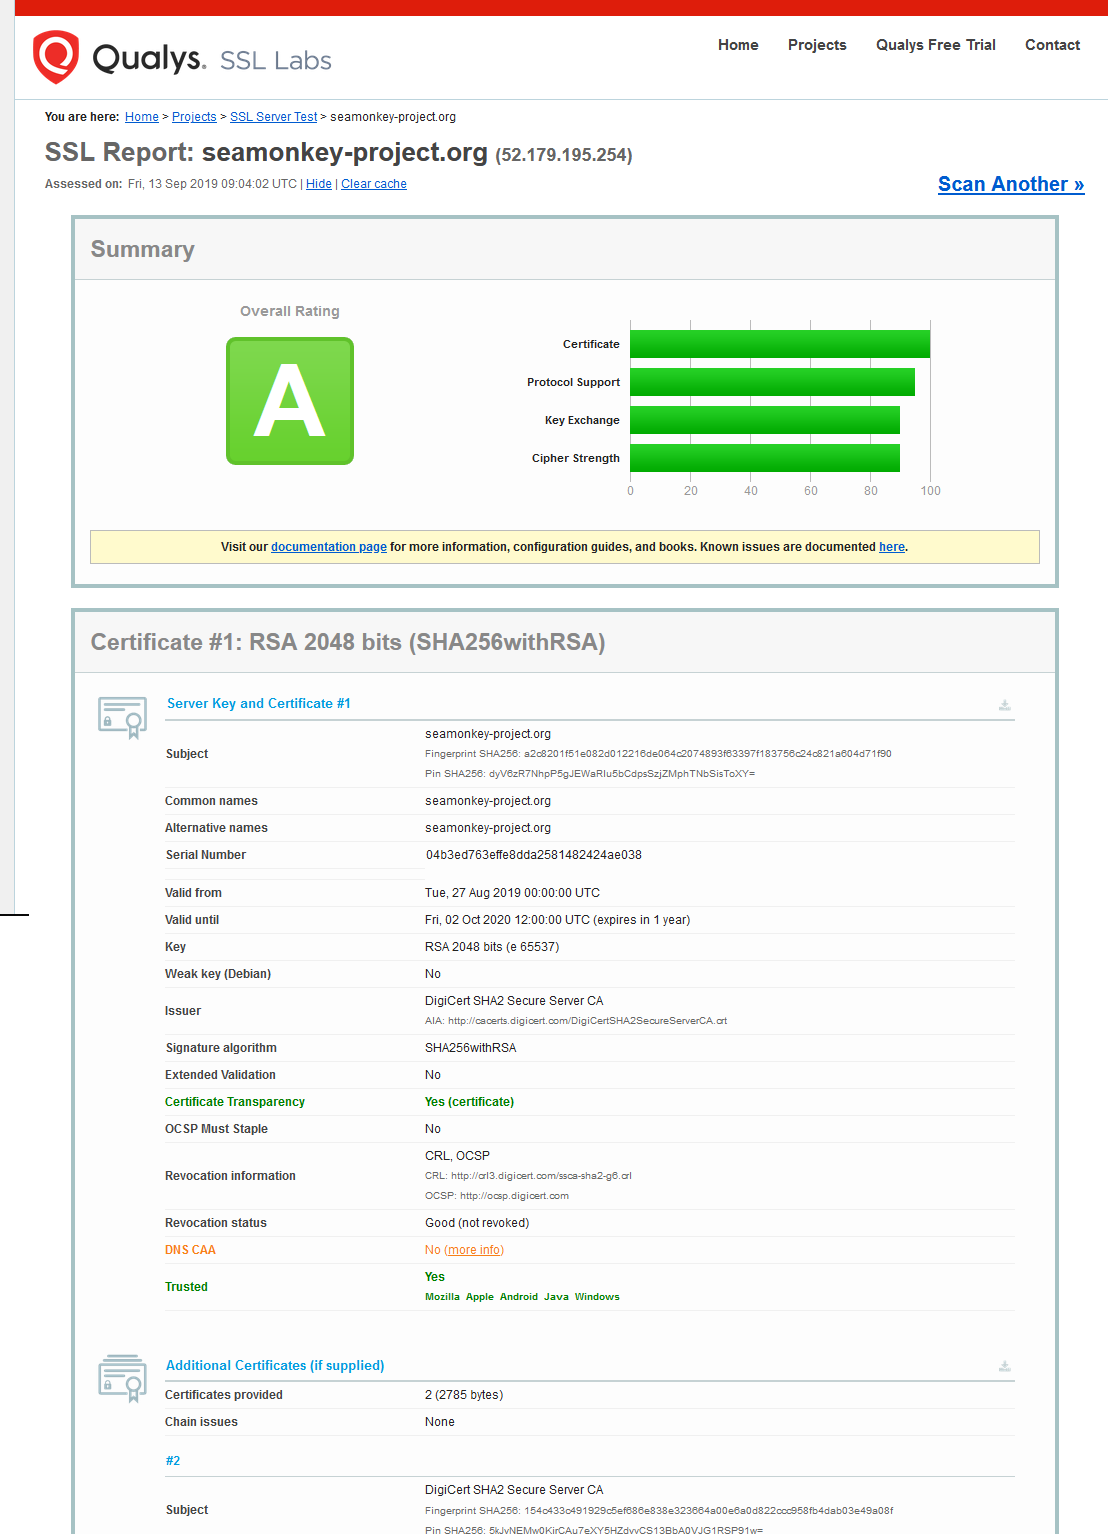Click the Overall Rating label
This screenshot has width=1108, height=1534.
(x=290, y=311)
